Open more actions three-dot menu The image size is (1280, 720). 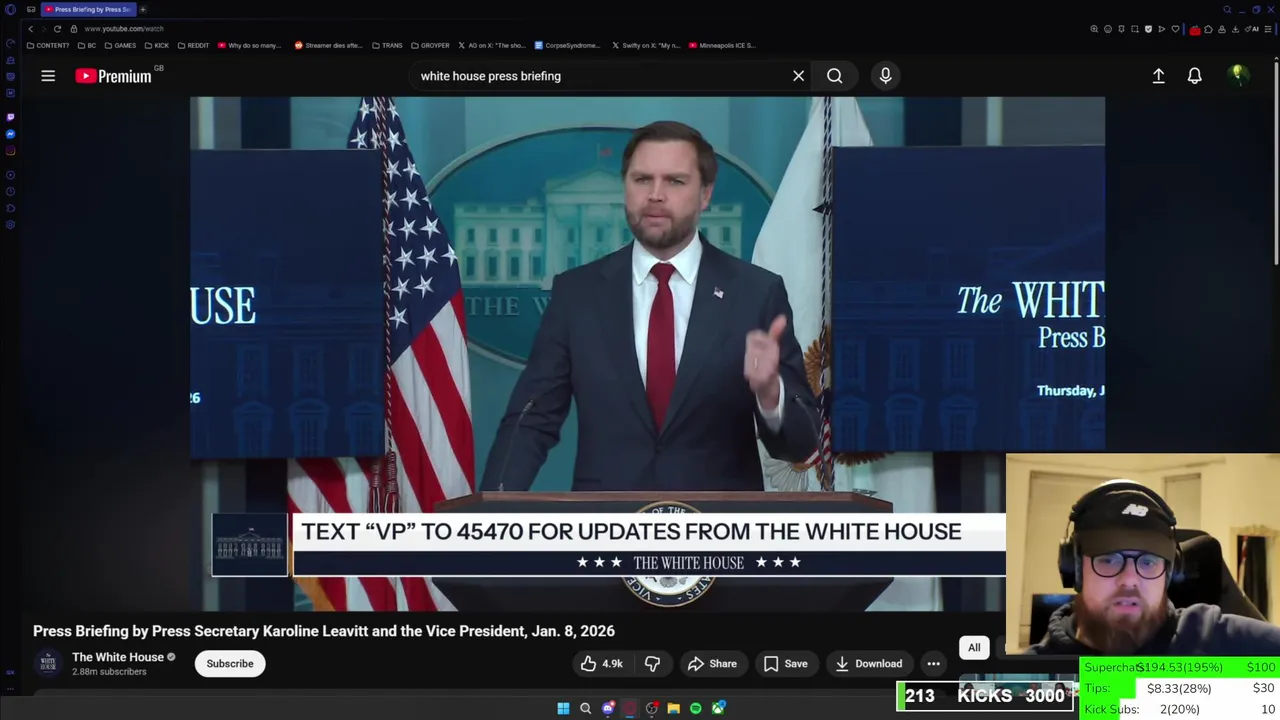(933, 663)
